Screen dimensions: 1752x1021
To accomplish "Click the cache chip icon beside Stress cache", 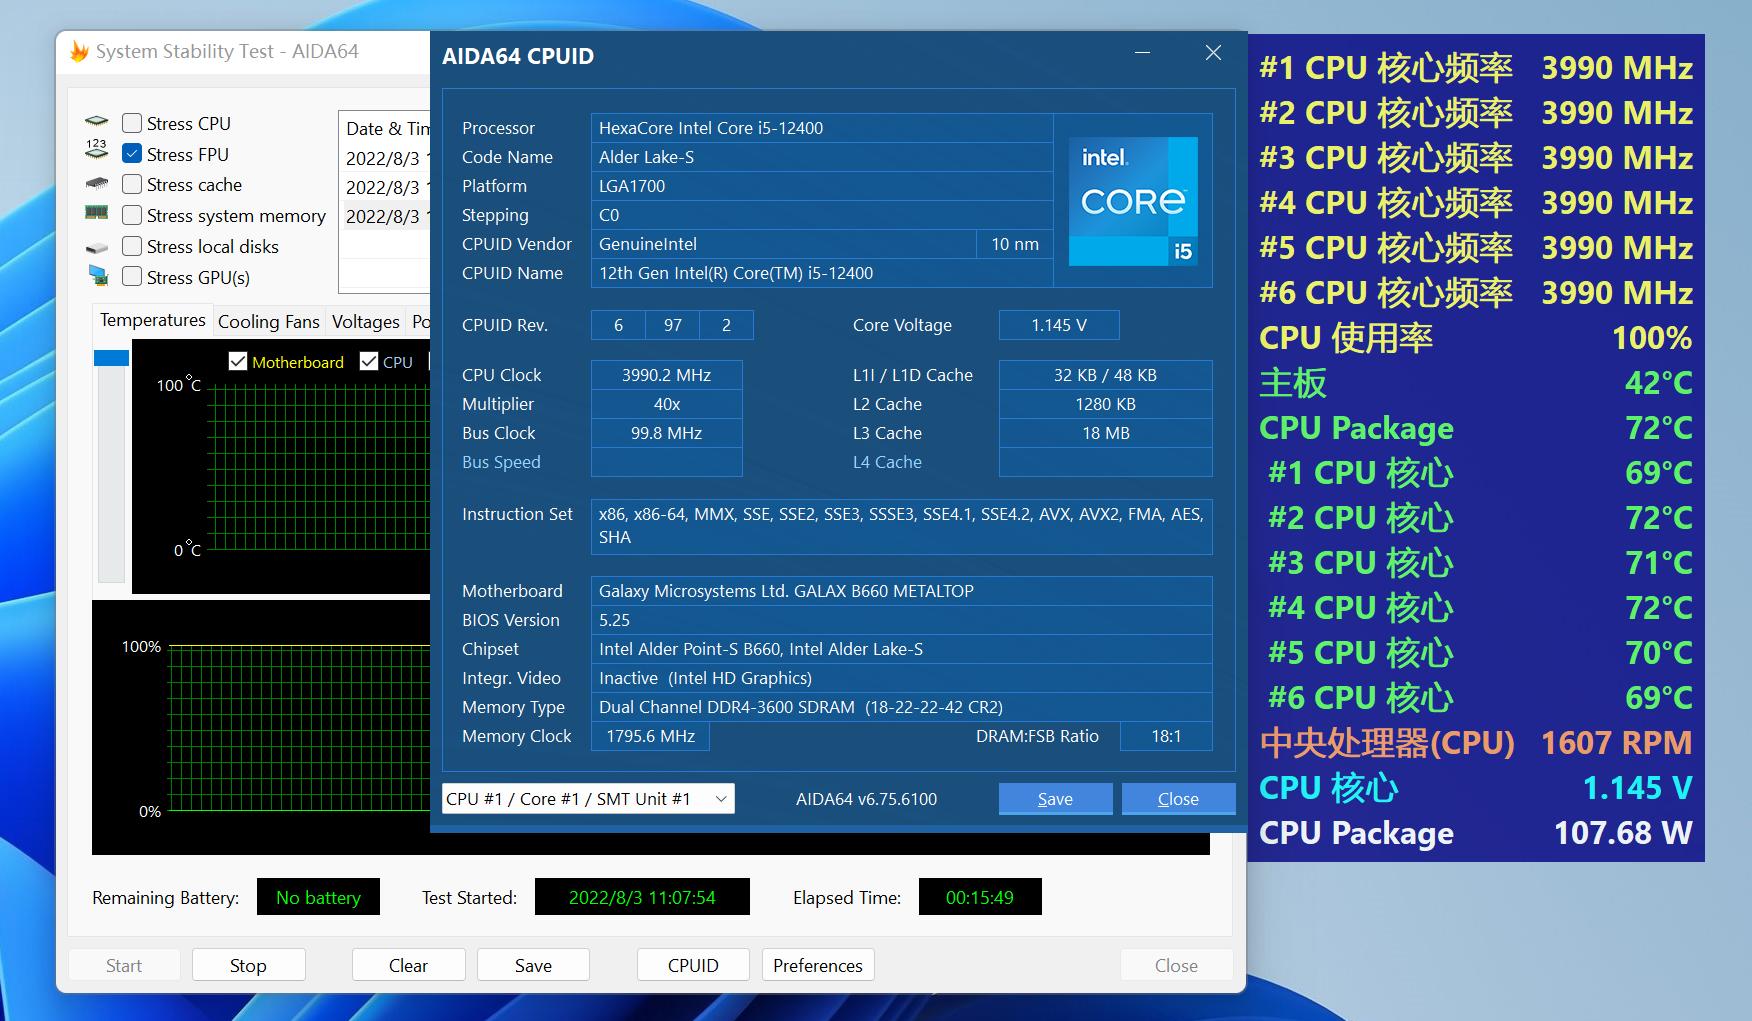I will 97,184.
